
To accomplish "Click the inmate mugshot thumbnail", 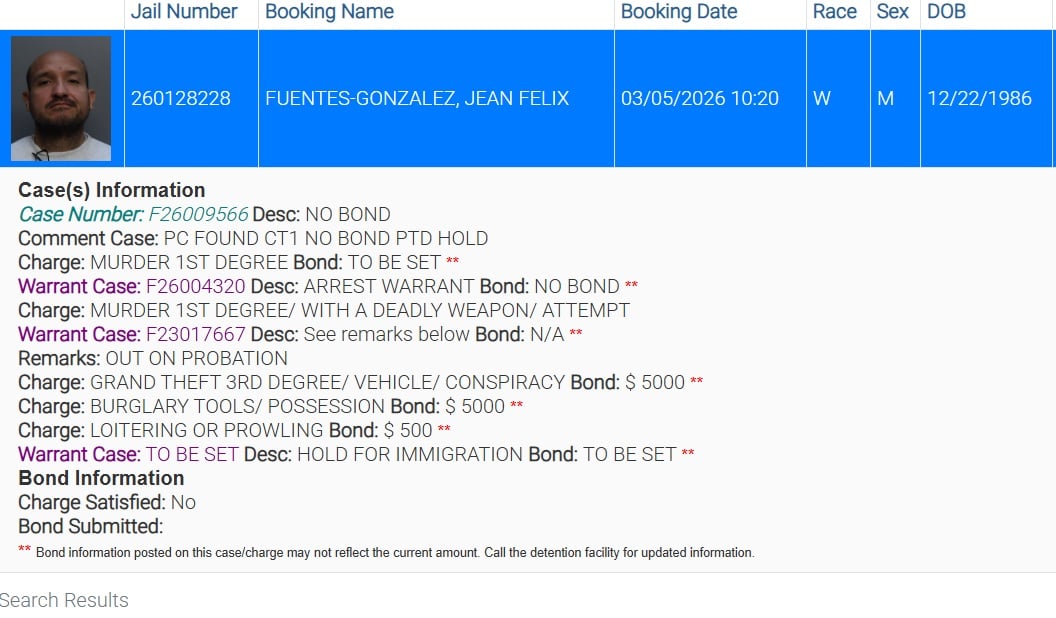I will point(61,98).
